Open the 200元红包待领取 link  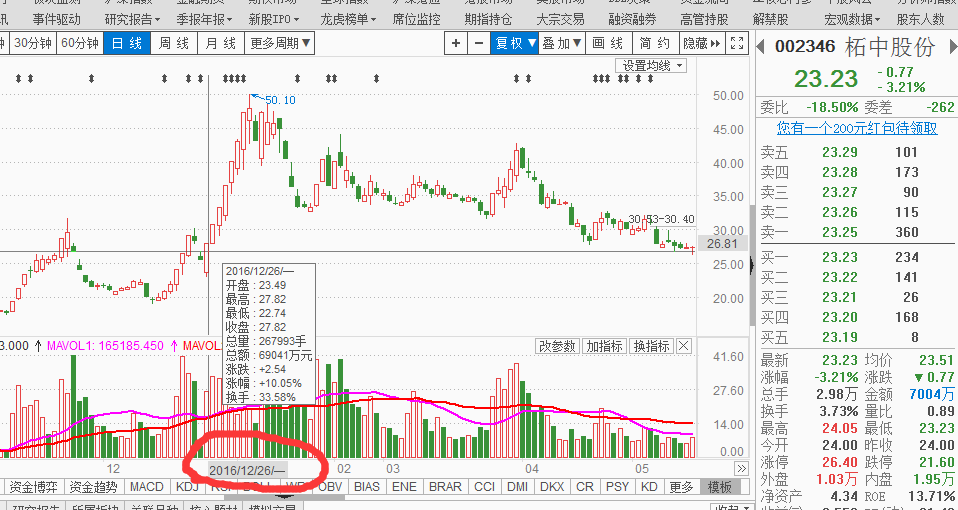click(x=857, y=128)
